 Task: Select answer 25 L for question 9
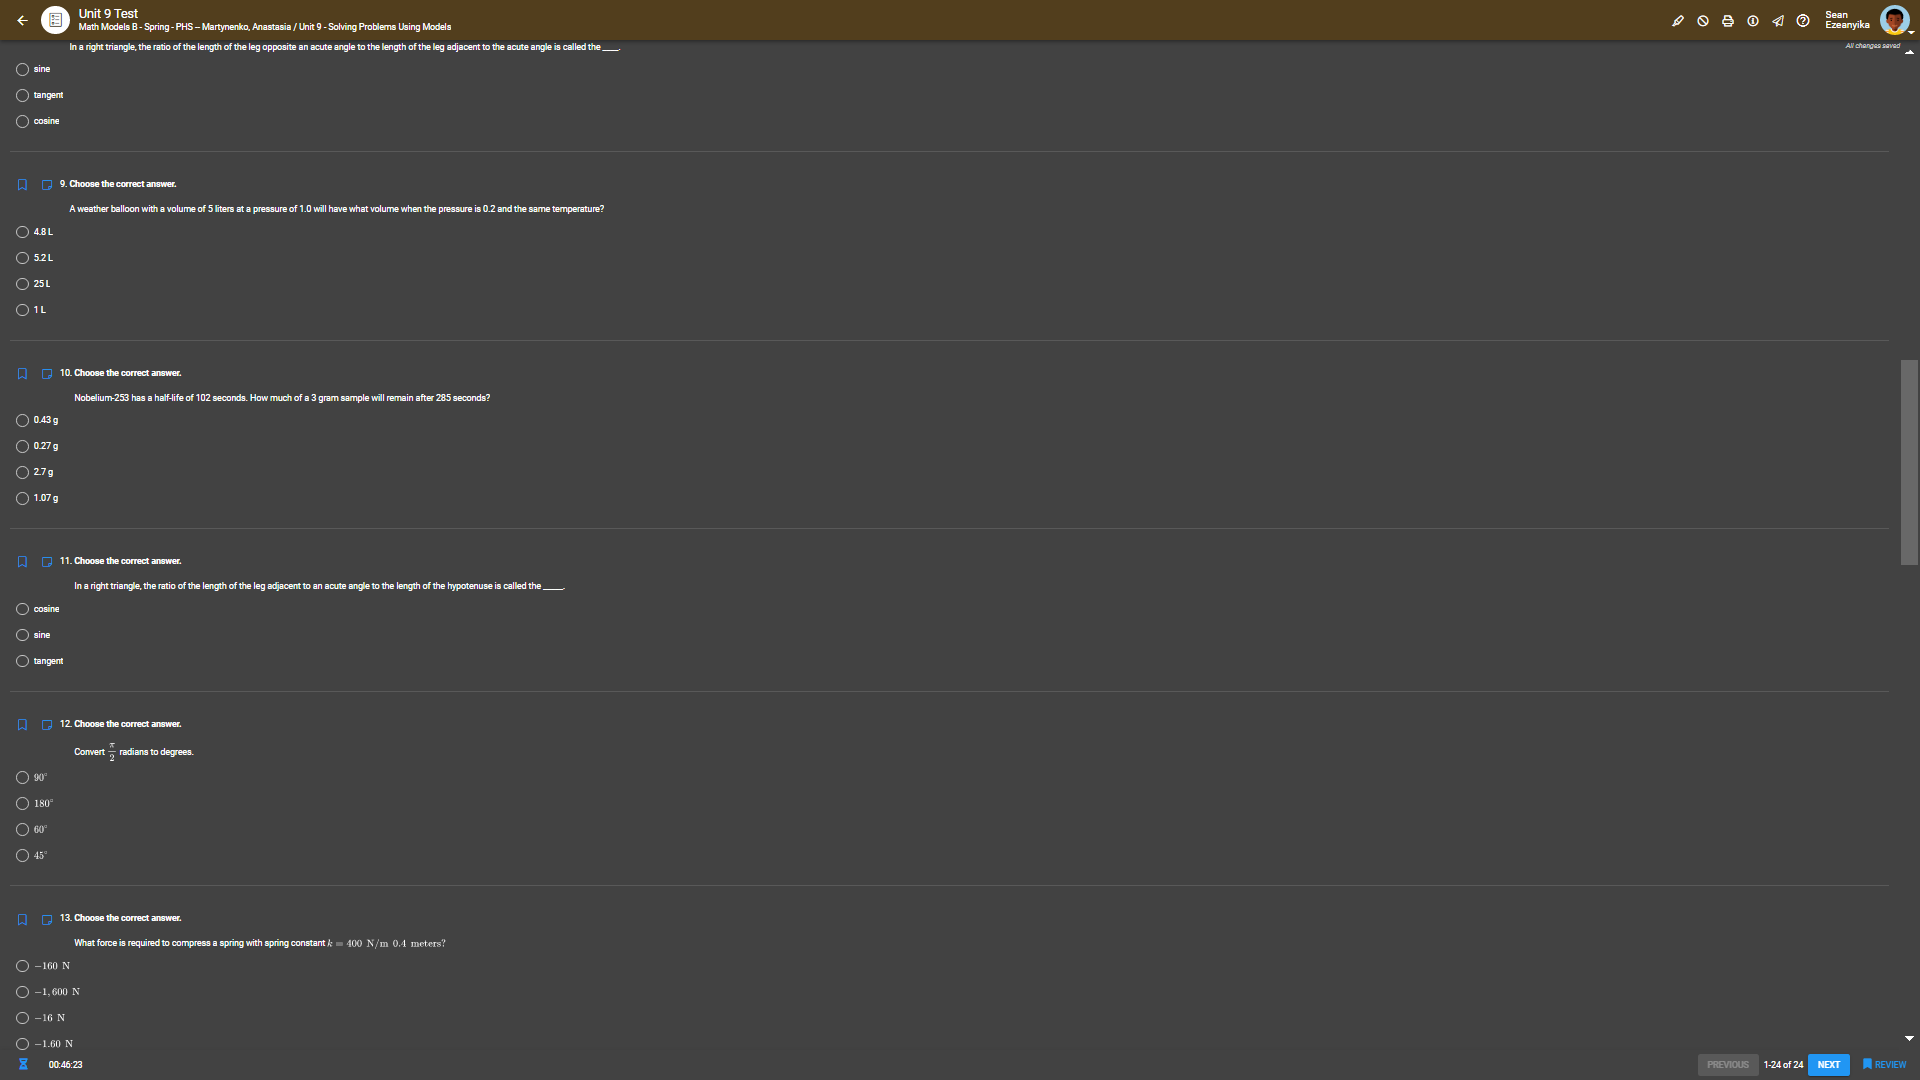pos(22,284)
